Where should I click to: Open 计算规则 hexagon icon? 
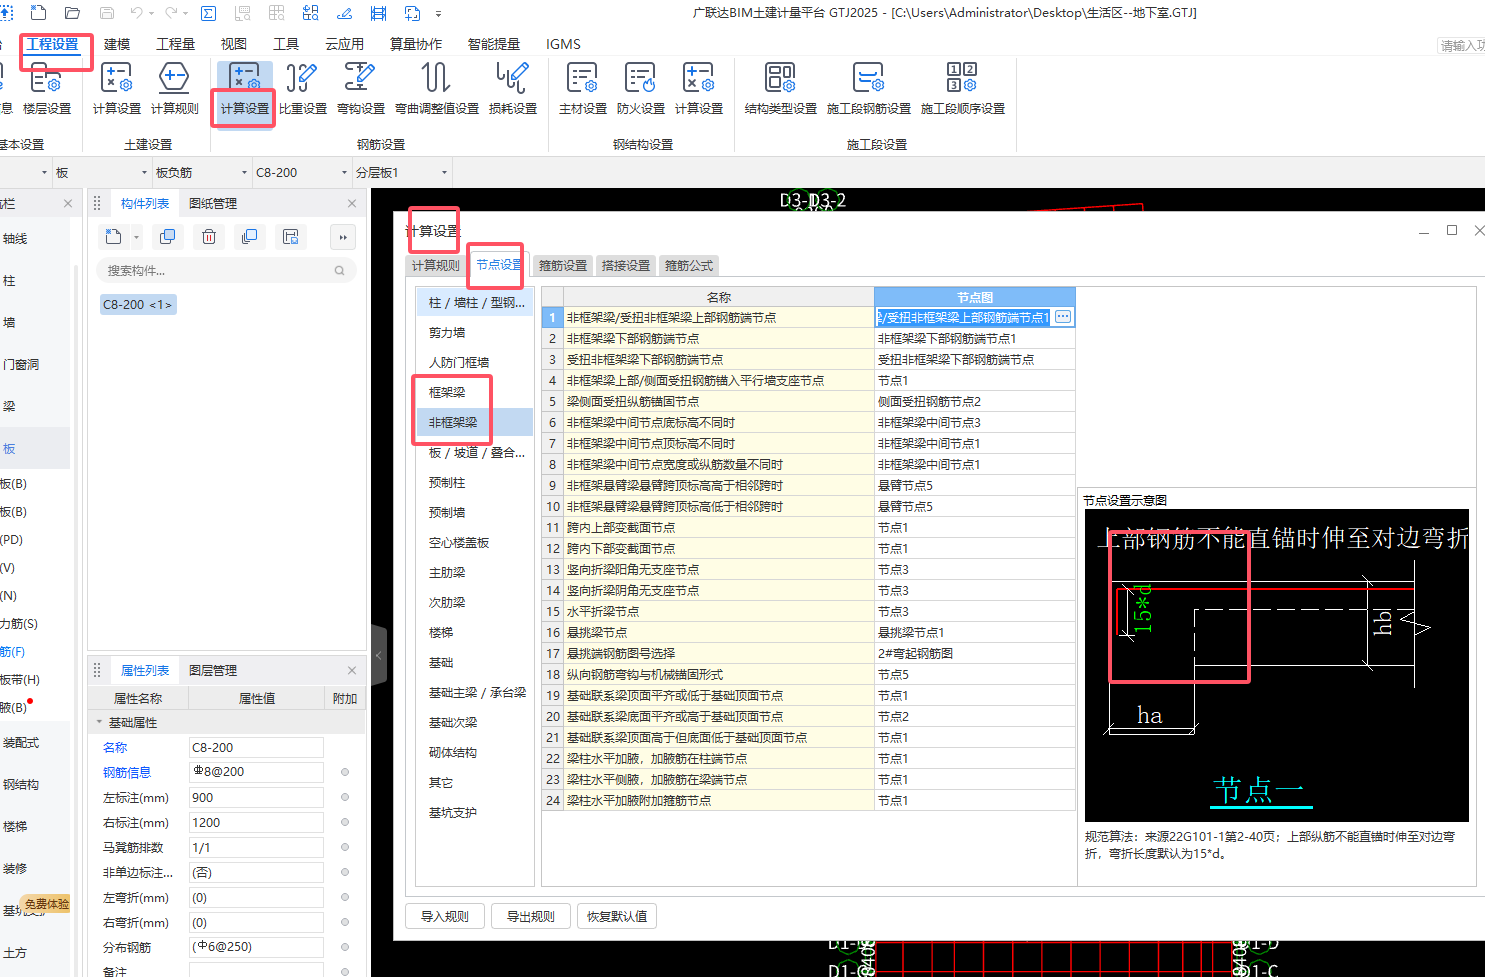coord(174,88)
